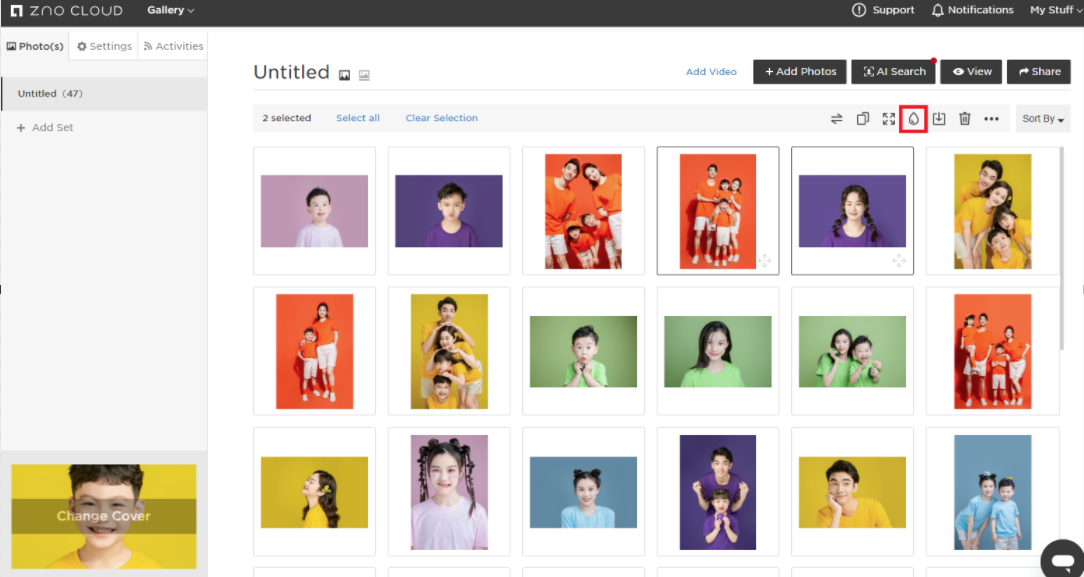Open the Notifications bell
Image resolution: width=1084 pixels, height=577 pixels.
click(972, 10)
